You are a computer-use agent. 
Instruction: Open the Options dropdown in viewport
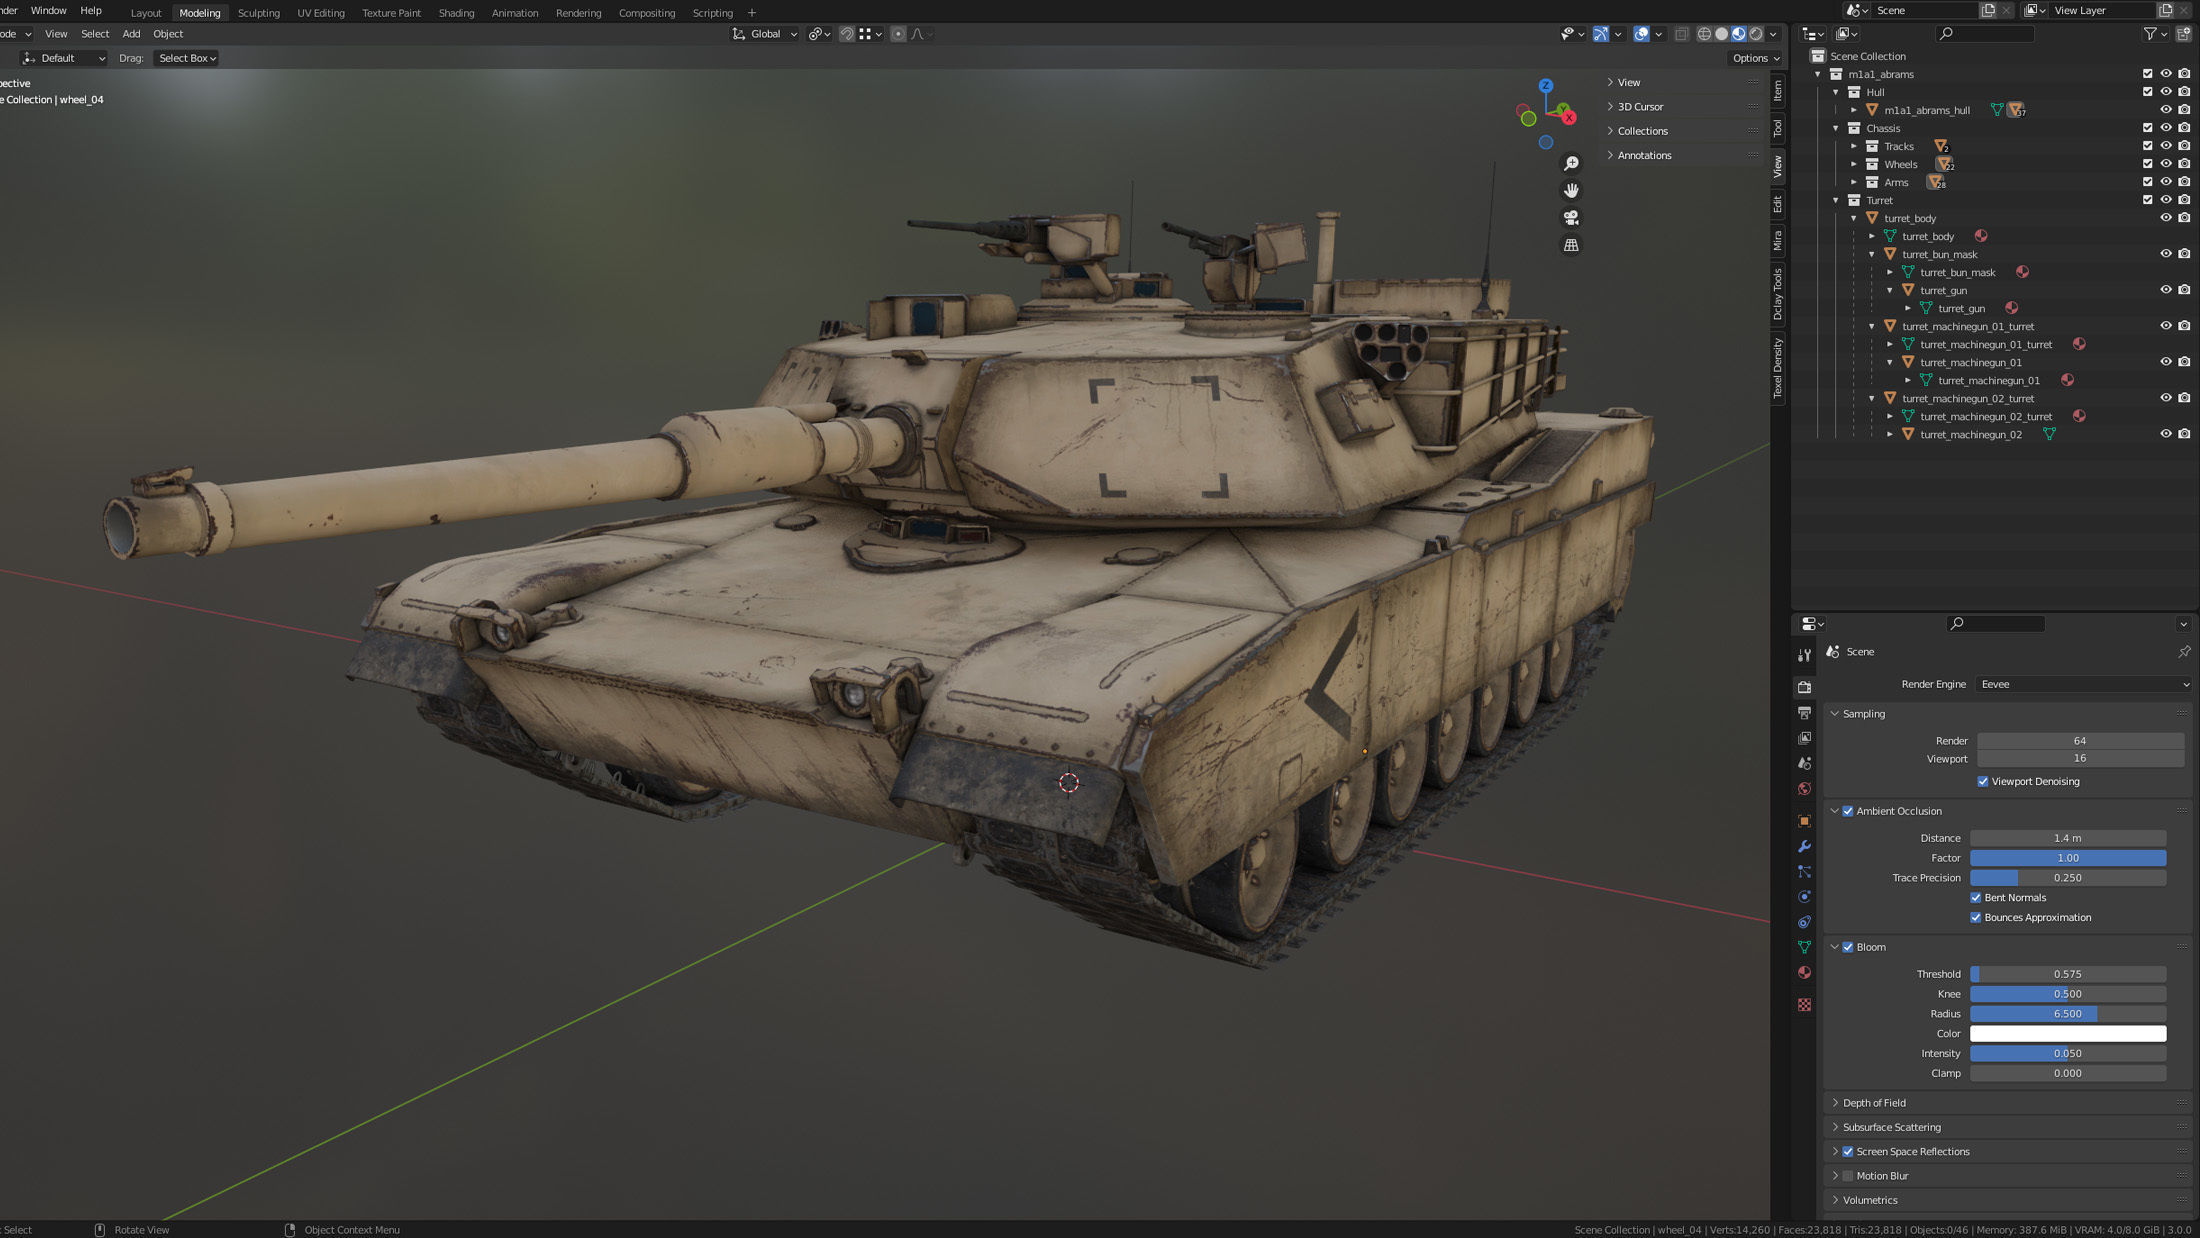[1756, 58]
